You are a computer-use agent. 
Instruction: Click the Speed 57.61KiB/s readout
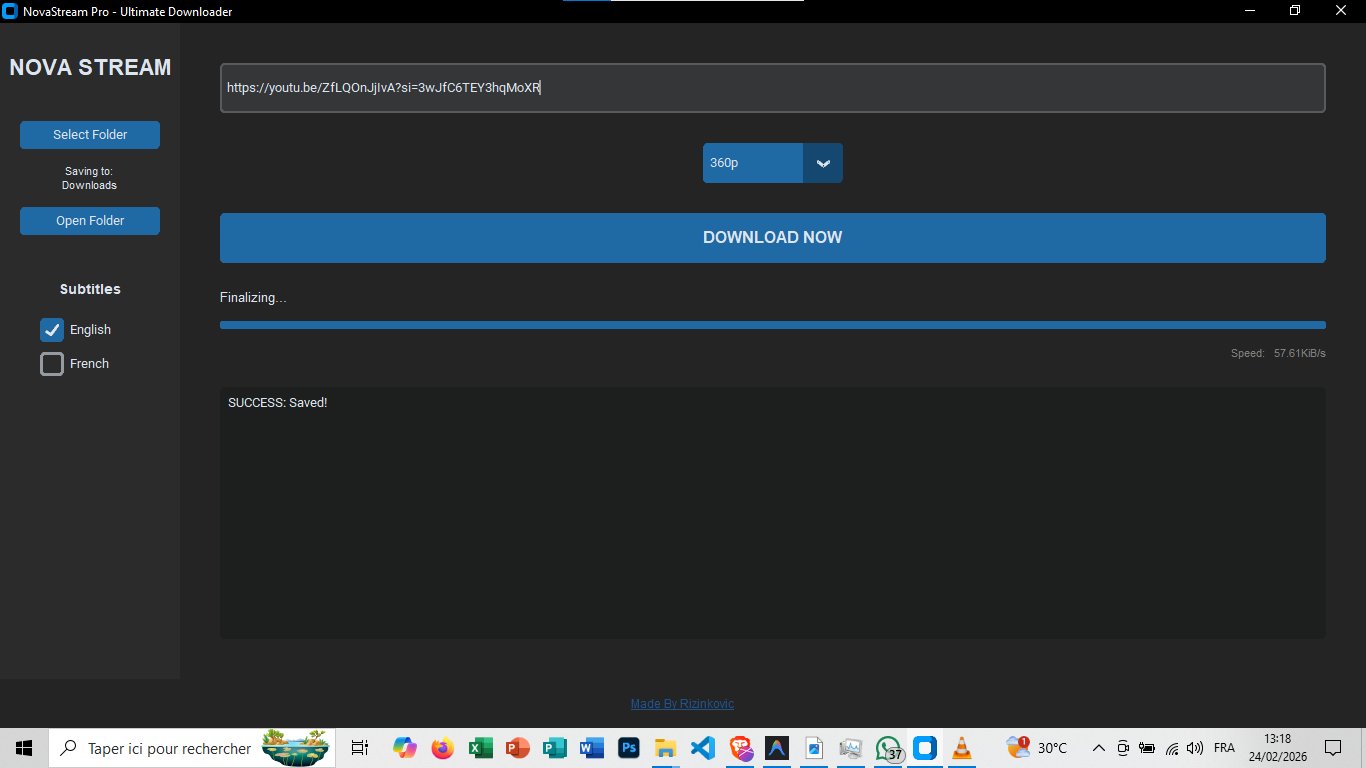[1278, 353]
